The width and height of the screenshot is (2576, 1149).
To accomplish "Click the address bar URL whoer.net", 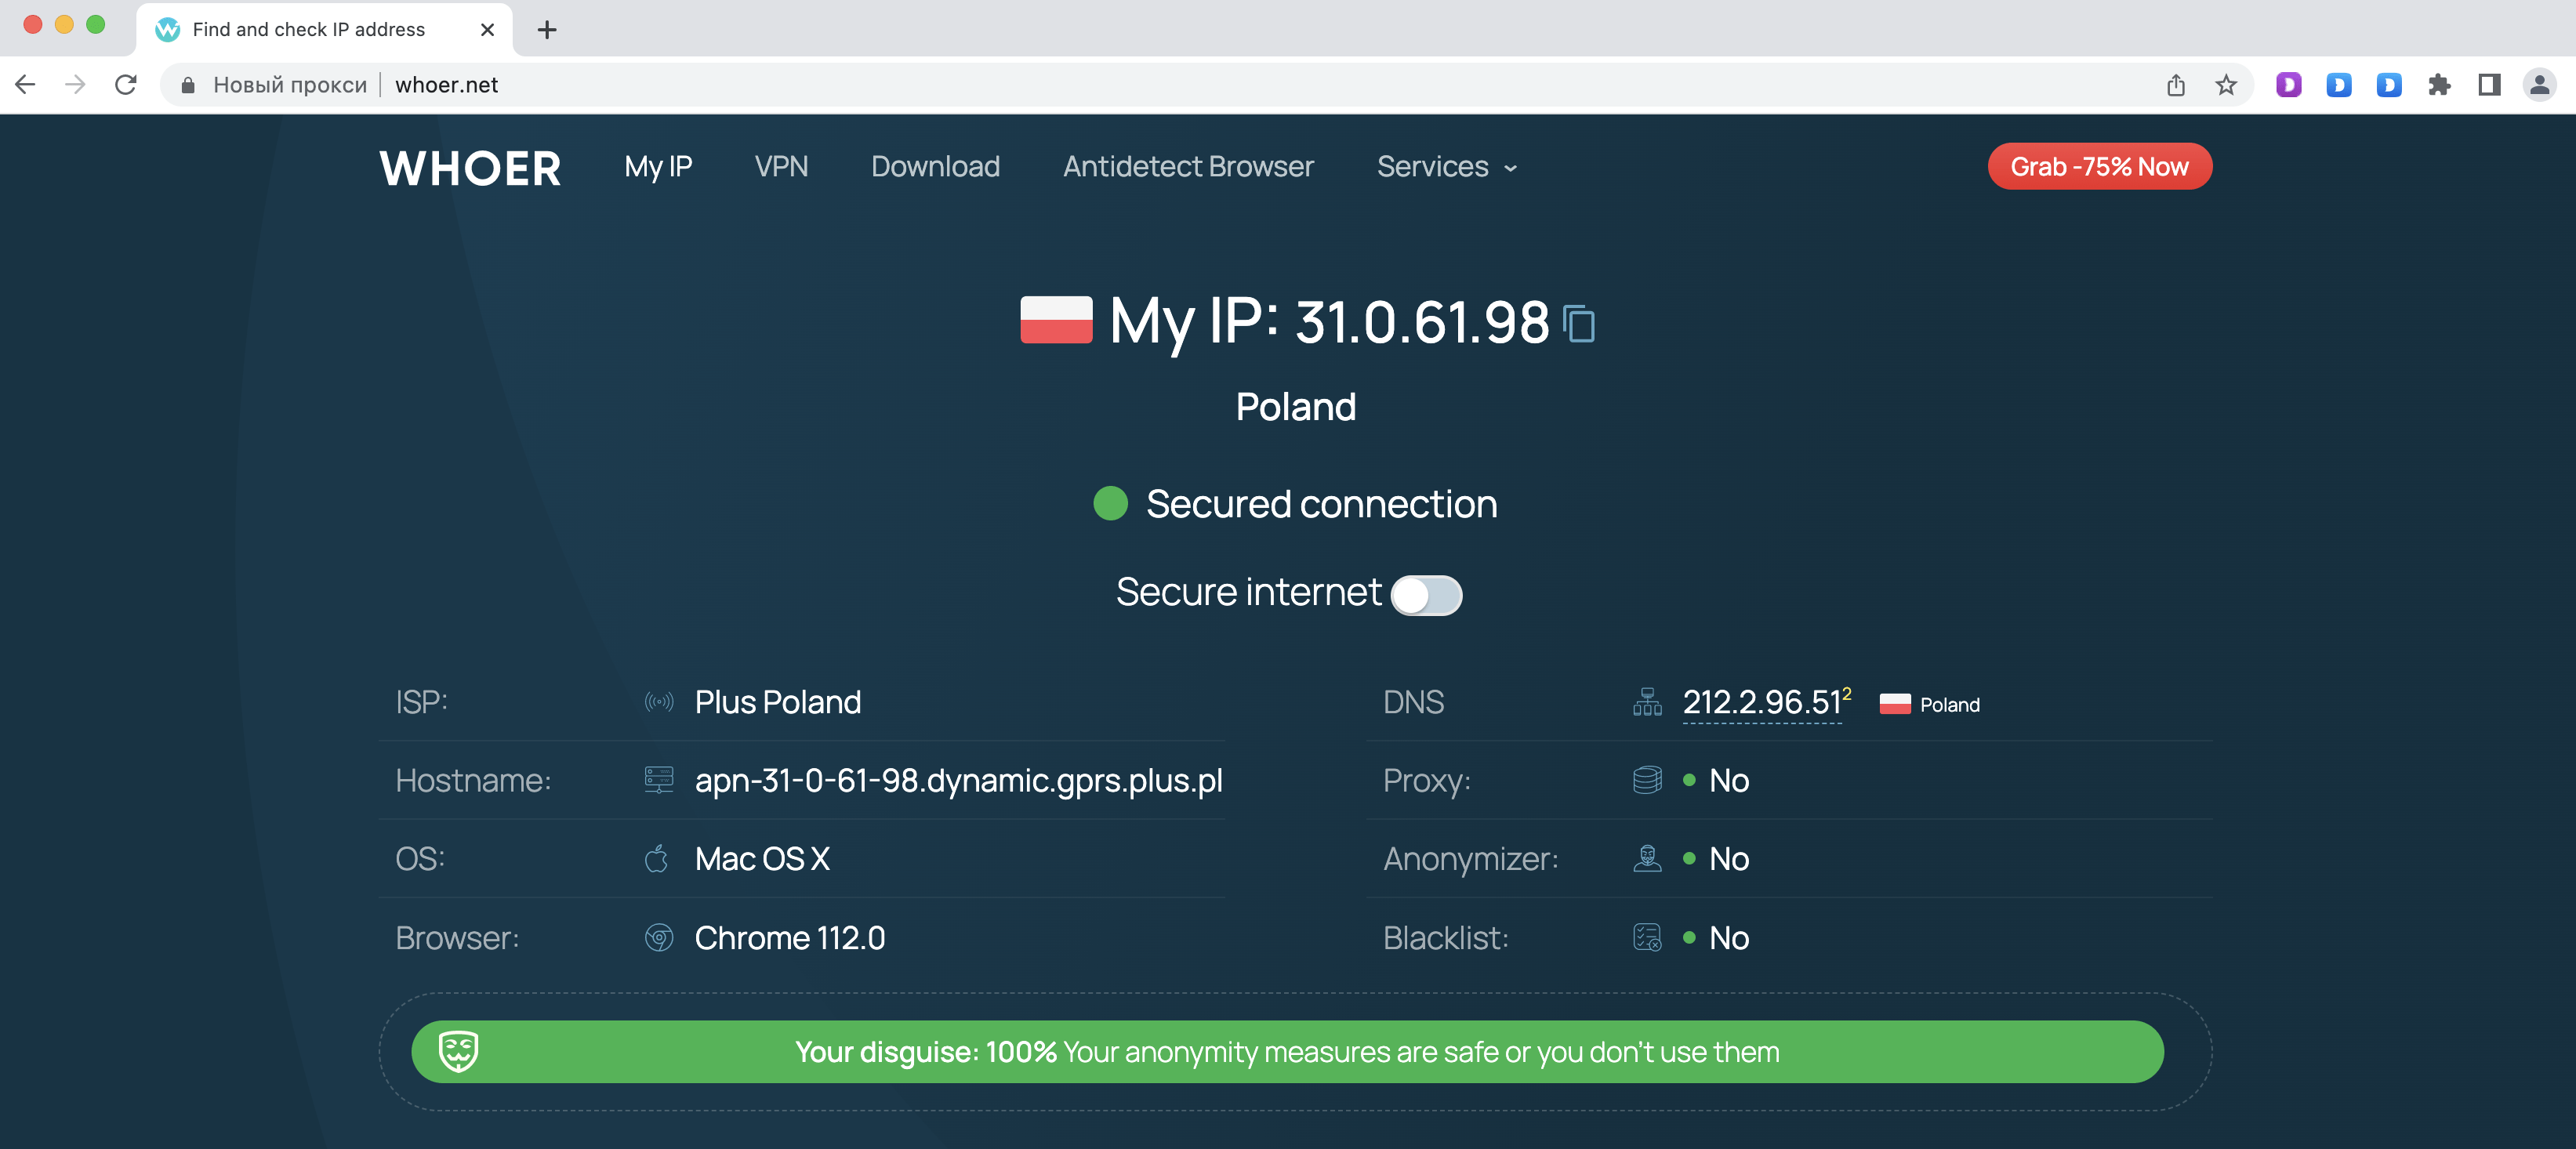I will [x=446, y=85].
